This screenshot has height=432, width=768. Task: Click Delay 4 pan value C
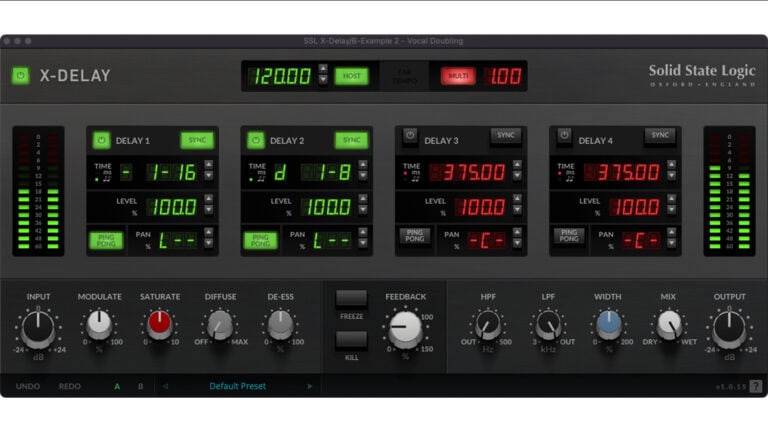[x=640, y=240]
